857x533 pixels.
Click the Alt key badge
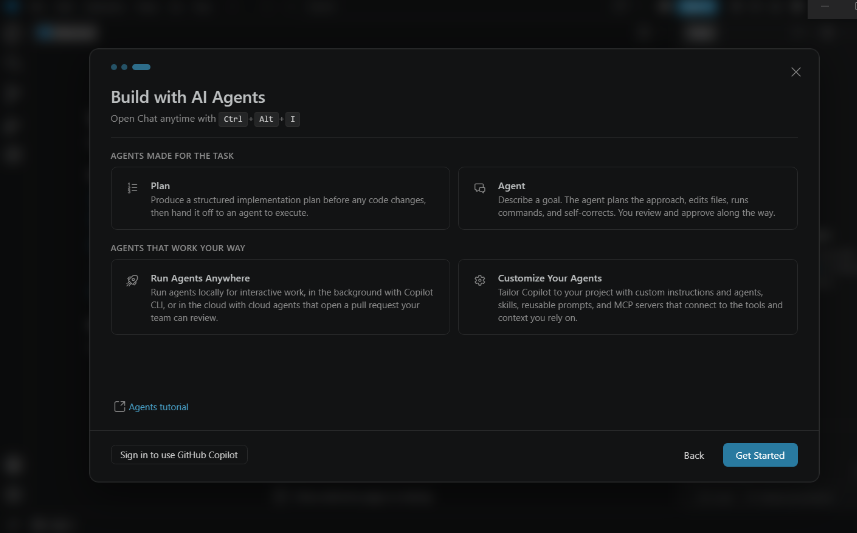click(x=266, y=119)
